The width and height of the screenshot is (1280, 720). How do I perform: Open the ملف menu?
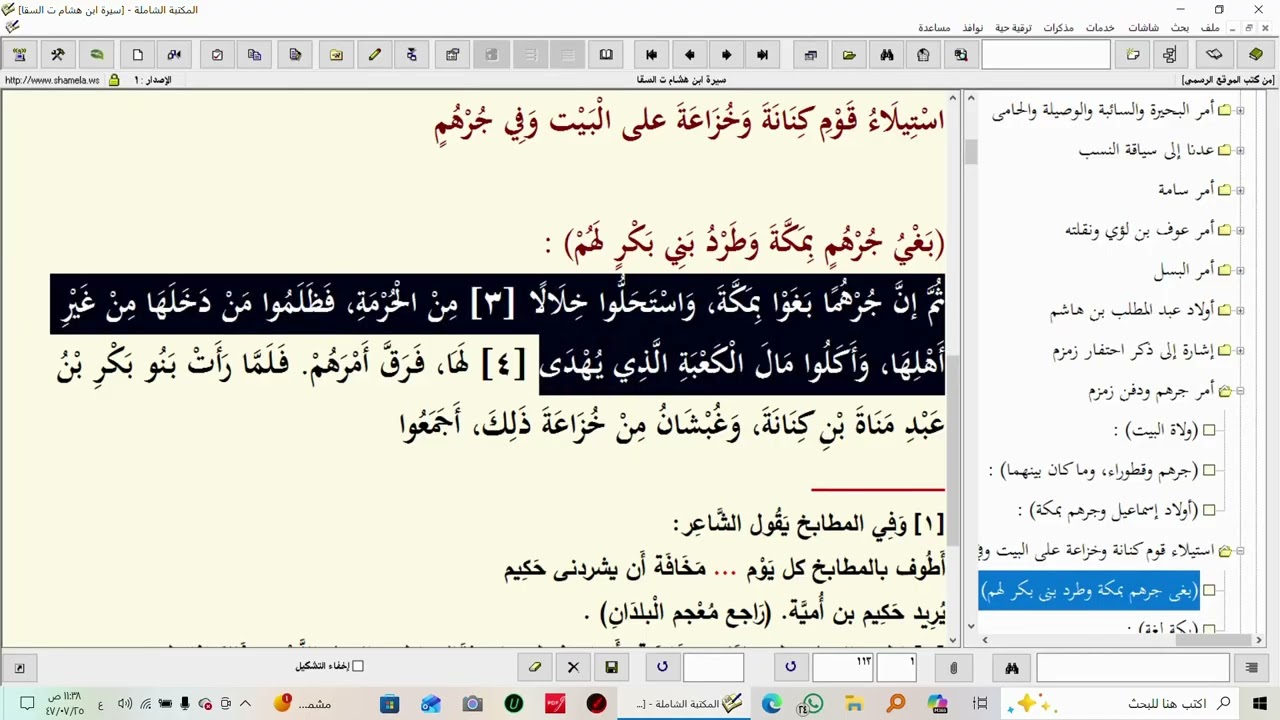1210,28
